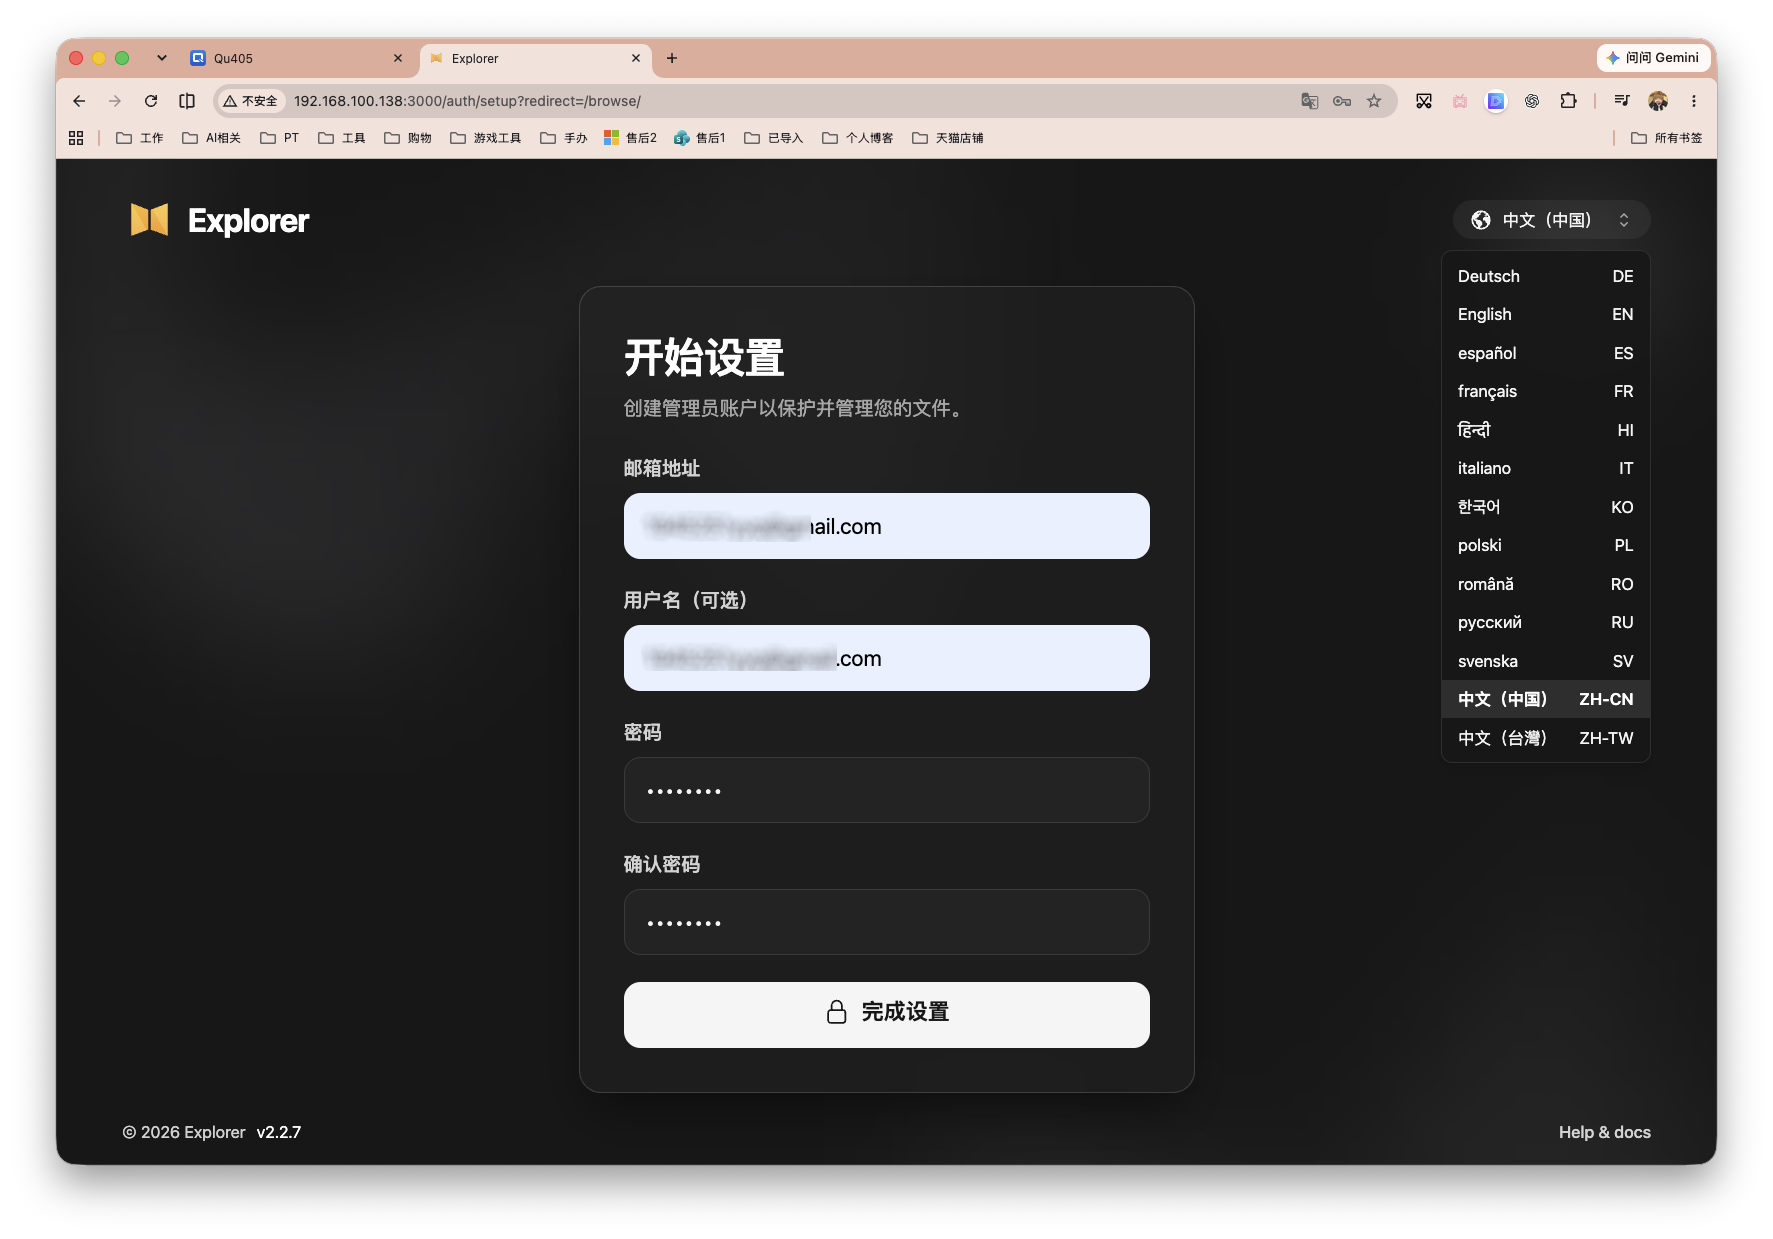Open the media control playlist icon
This screenshot has width=1773, height=1239.
[1622, 101]
